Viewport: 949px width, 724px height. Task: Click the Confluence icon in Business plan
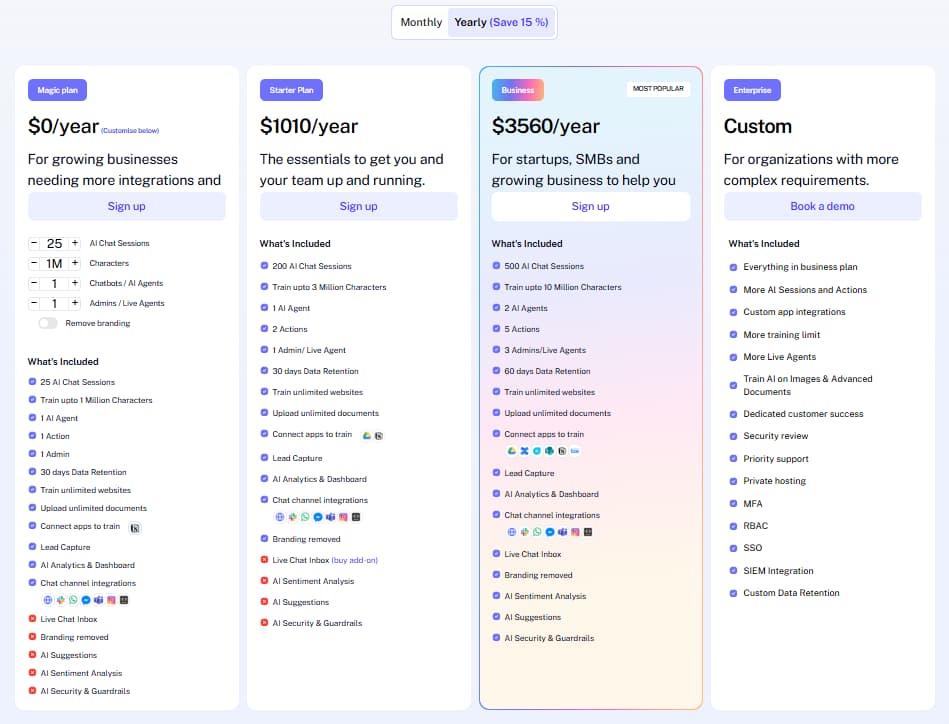pos(524,451)
